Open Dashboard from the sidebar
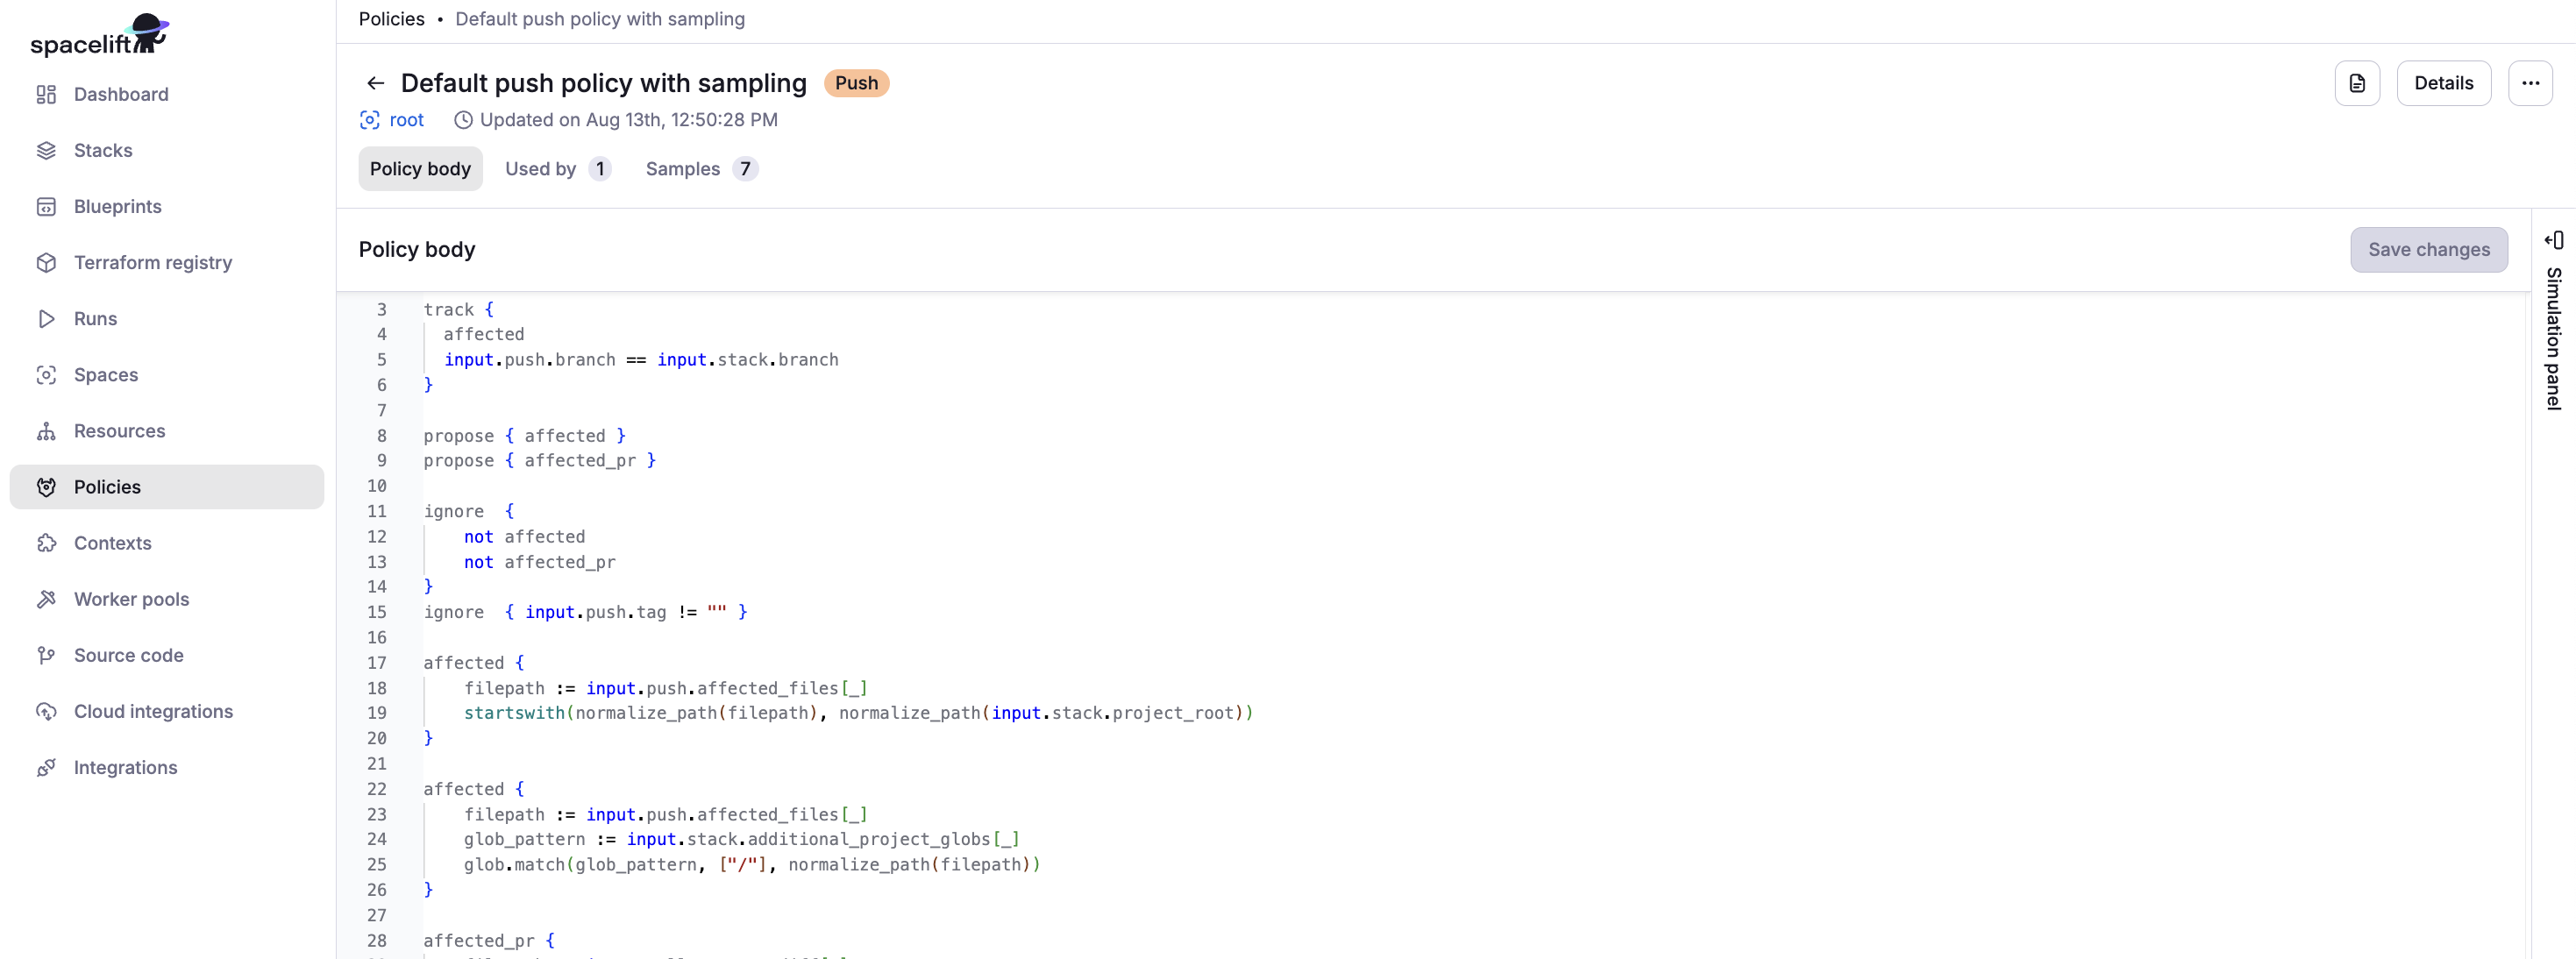The image size is (2576, 959). [x=120, y=94]
